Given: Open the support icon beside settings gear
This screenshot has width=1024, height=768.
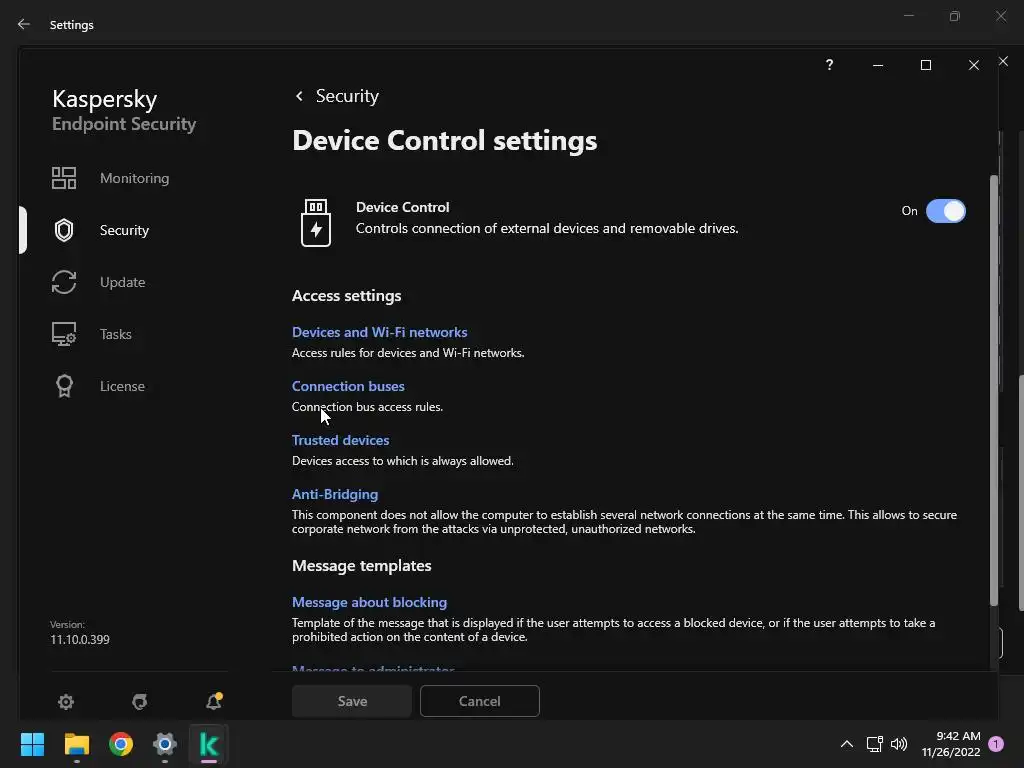Looking at the screenshot, I should coord(140,701).
